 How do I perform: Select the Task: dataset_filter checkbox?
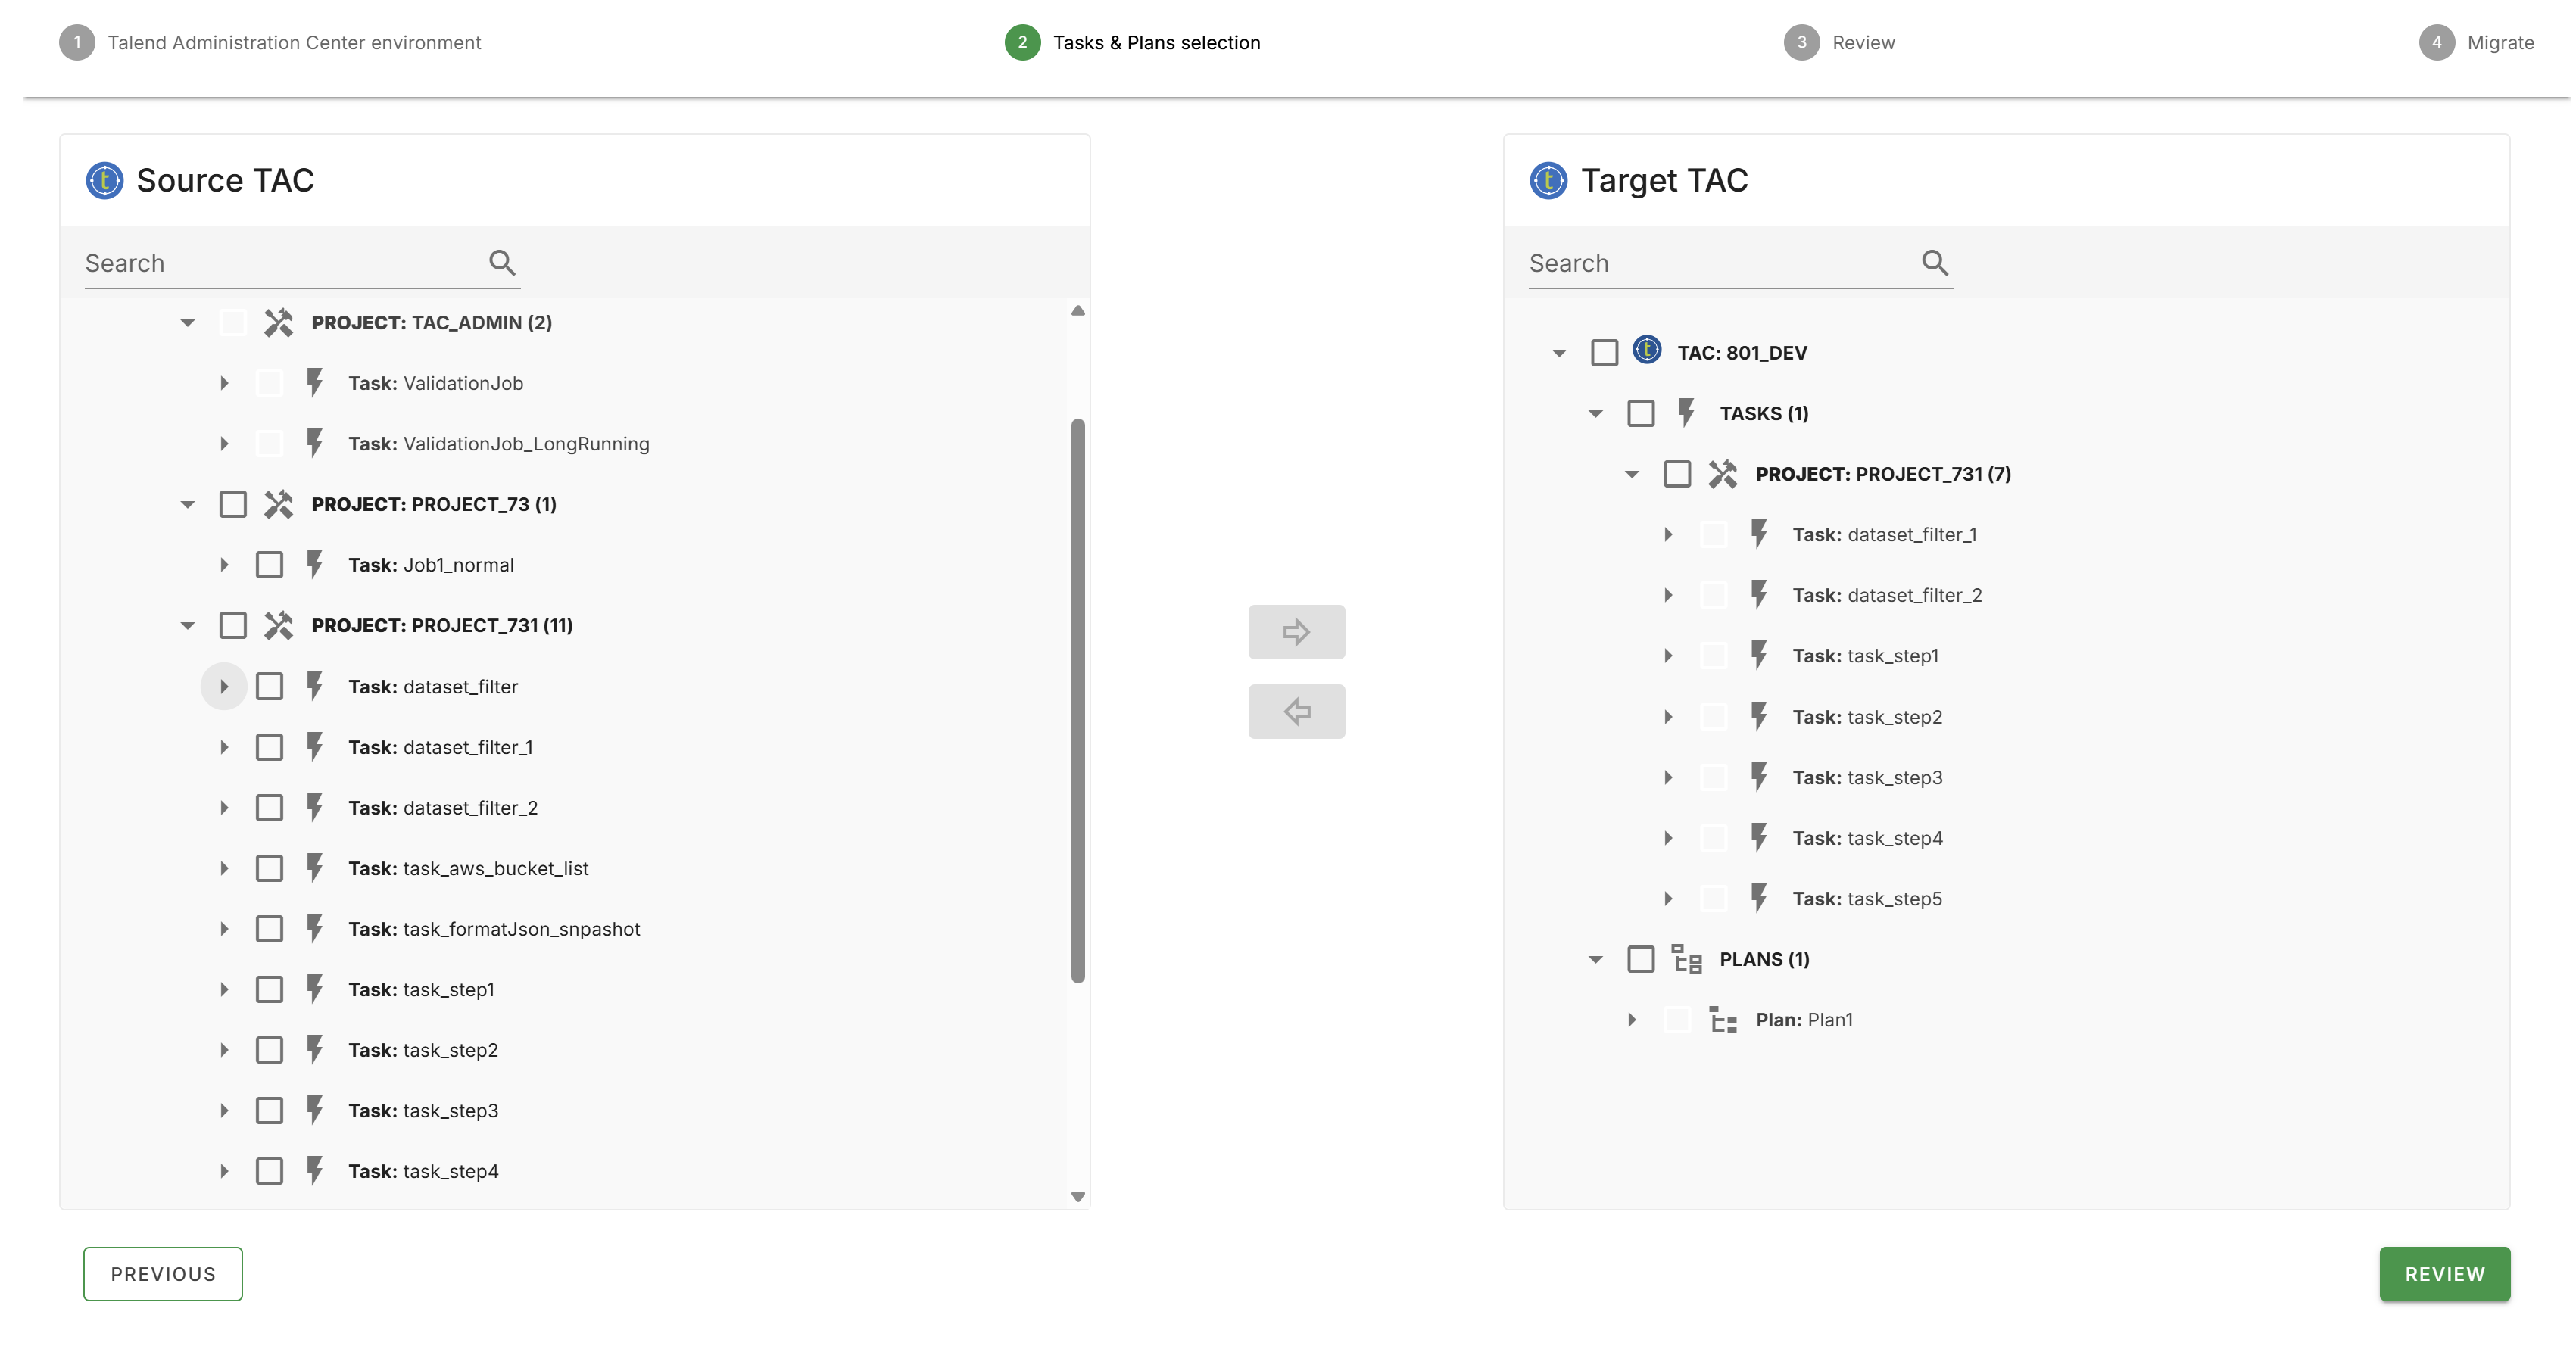[x=270, y=686]
